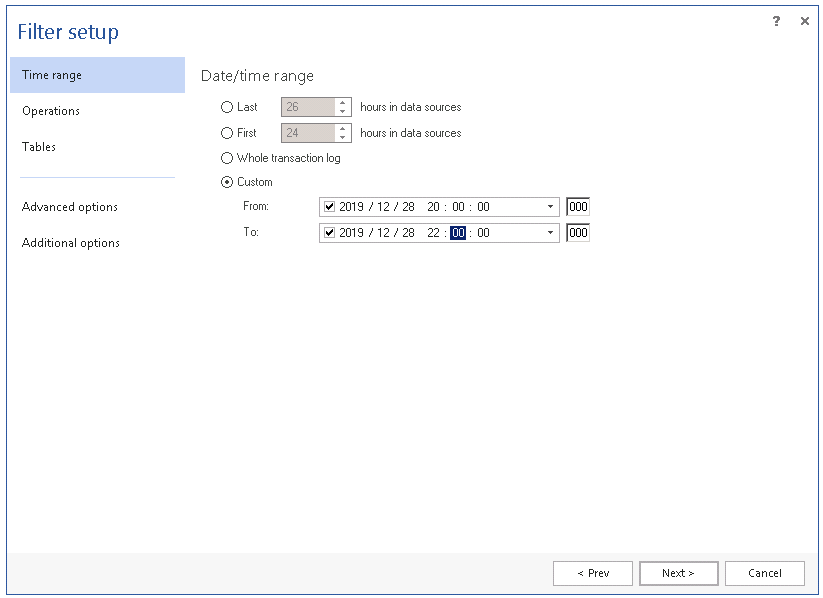Select the Custom time range option

click(227, 182)
